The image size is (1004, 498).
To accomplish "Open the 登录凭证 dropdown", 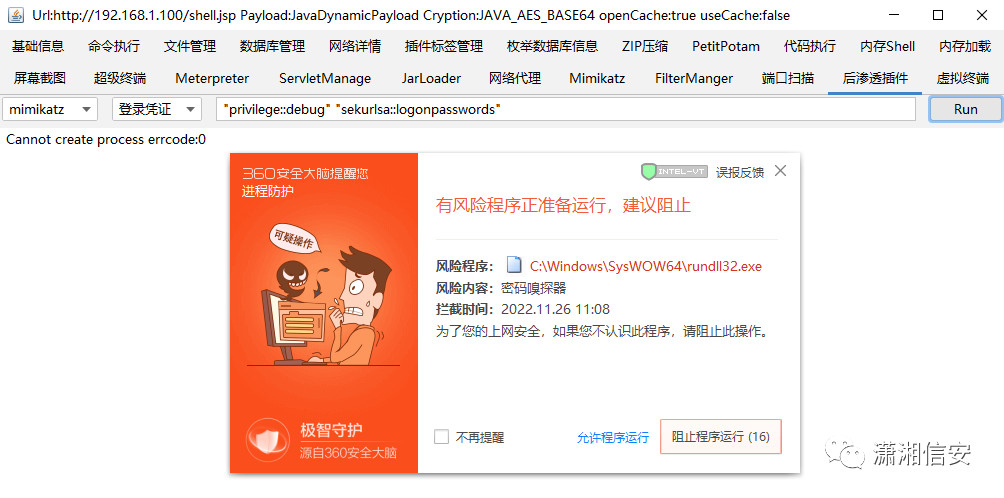I will tap(157, 109).
